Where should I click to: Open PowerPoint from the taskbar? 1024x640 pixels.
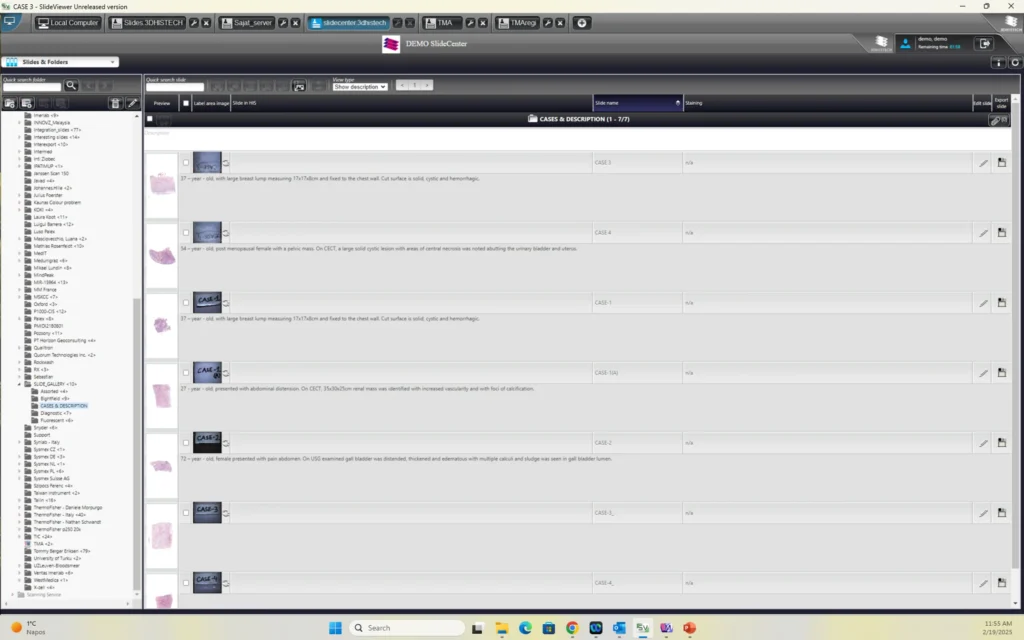tap(690, 628)
